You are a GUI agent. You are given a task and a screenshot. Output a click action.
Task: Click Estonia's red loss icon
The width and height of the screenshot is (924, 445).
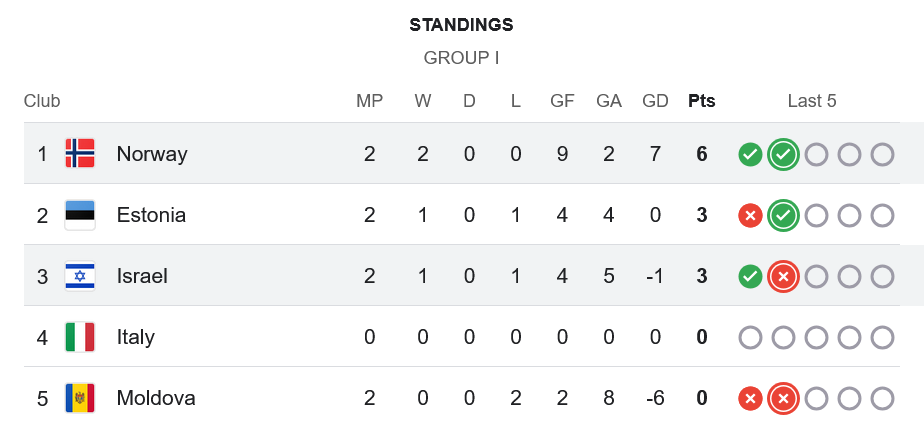[750, 215]
